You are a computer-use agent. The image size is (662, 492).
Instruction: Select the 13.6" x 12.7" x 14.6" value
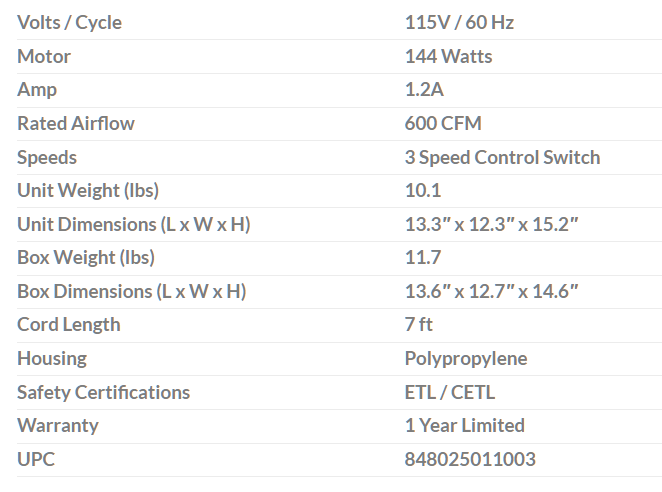pos(492,291)
